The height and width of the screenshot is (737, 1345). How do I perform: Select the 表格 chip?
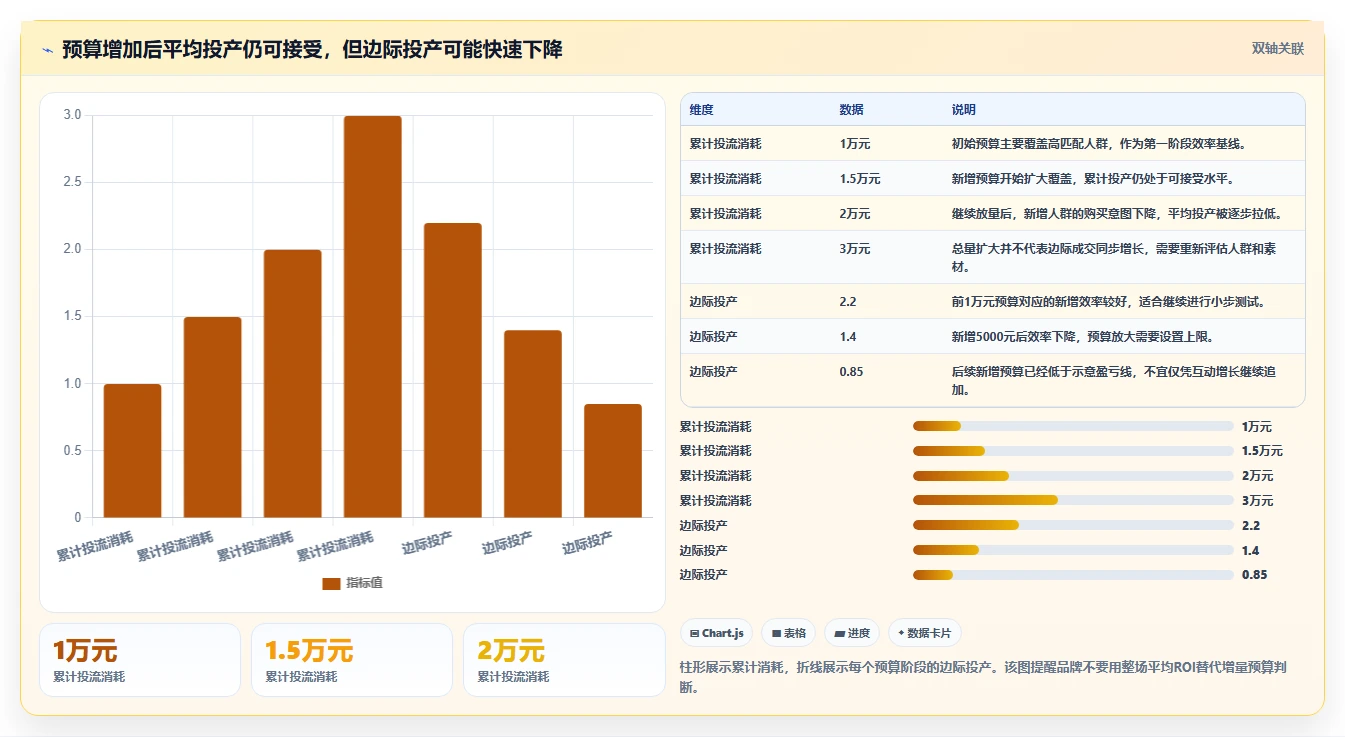tap(789, 633)
